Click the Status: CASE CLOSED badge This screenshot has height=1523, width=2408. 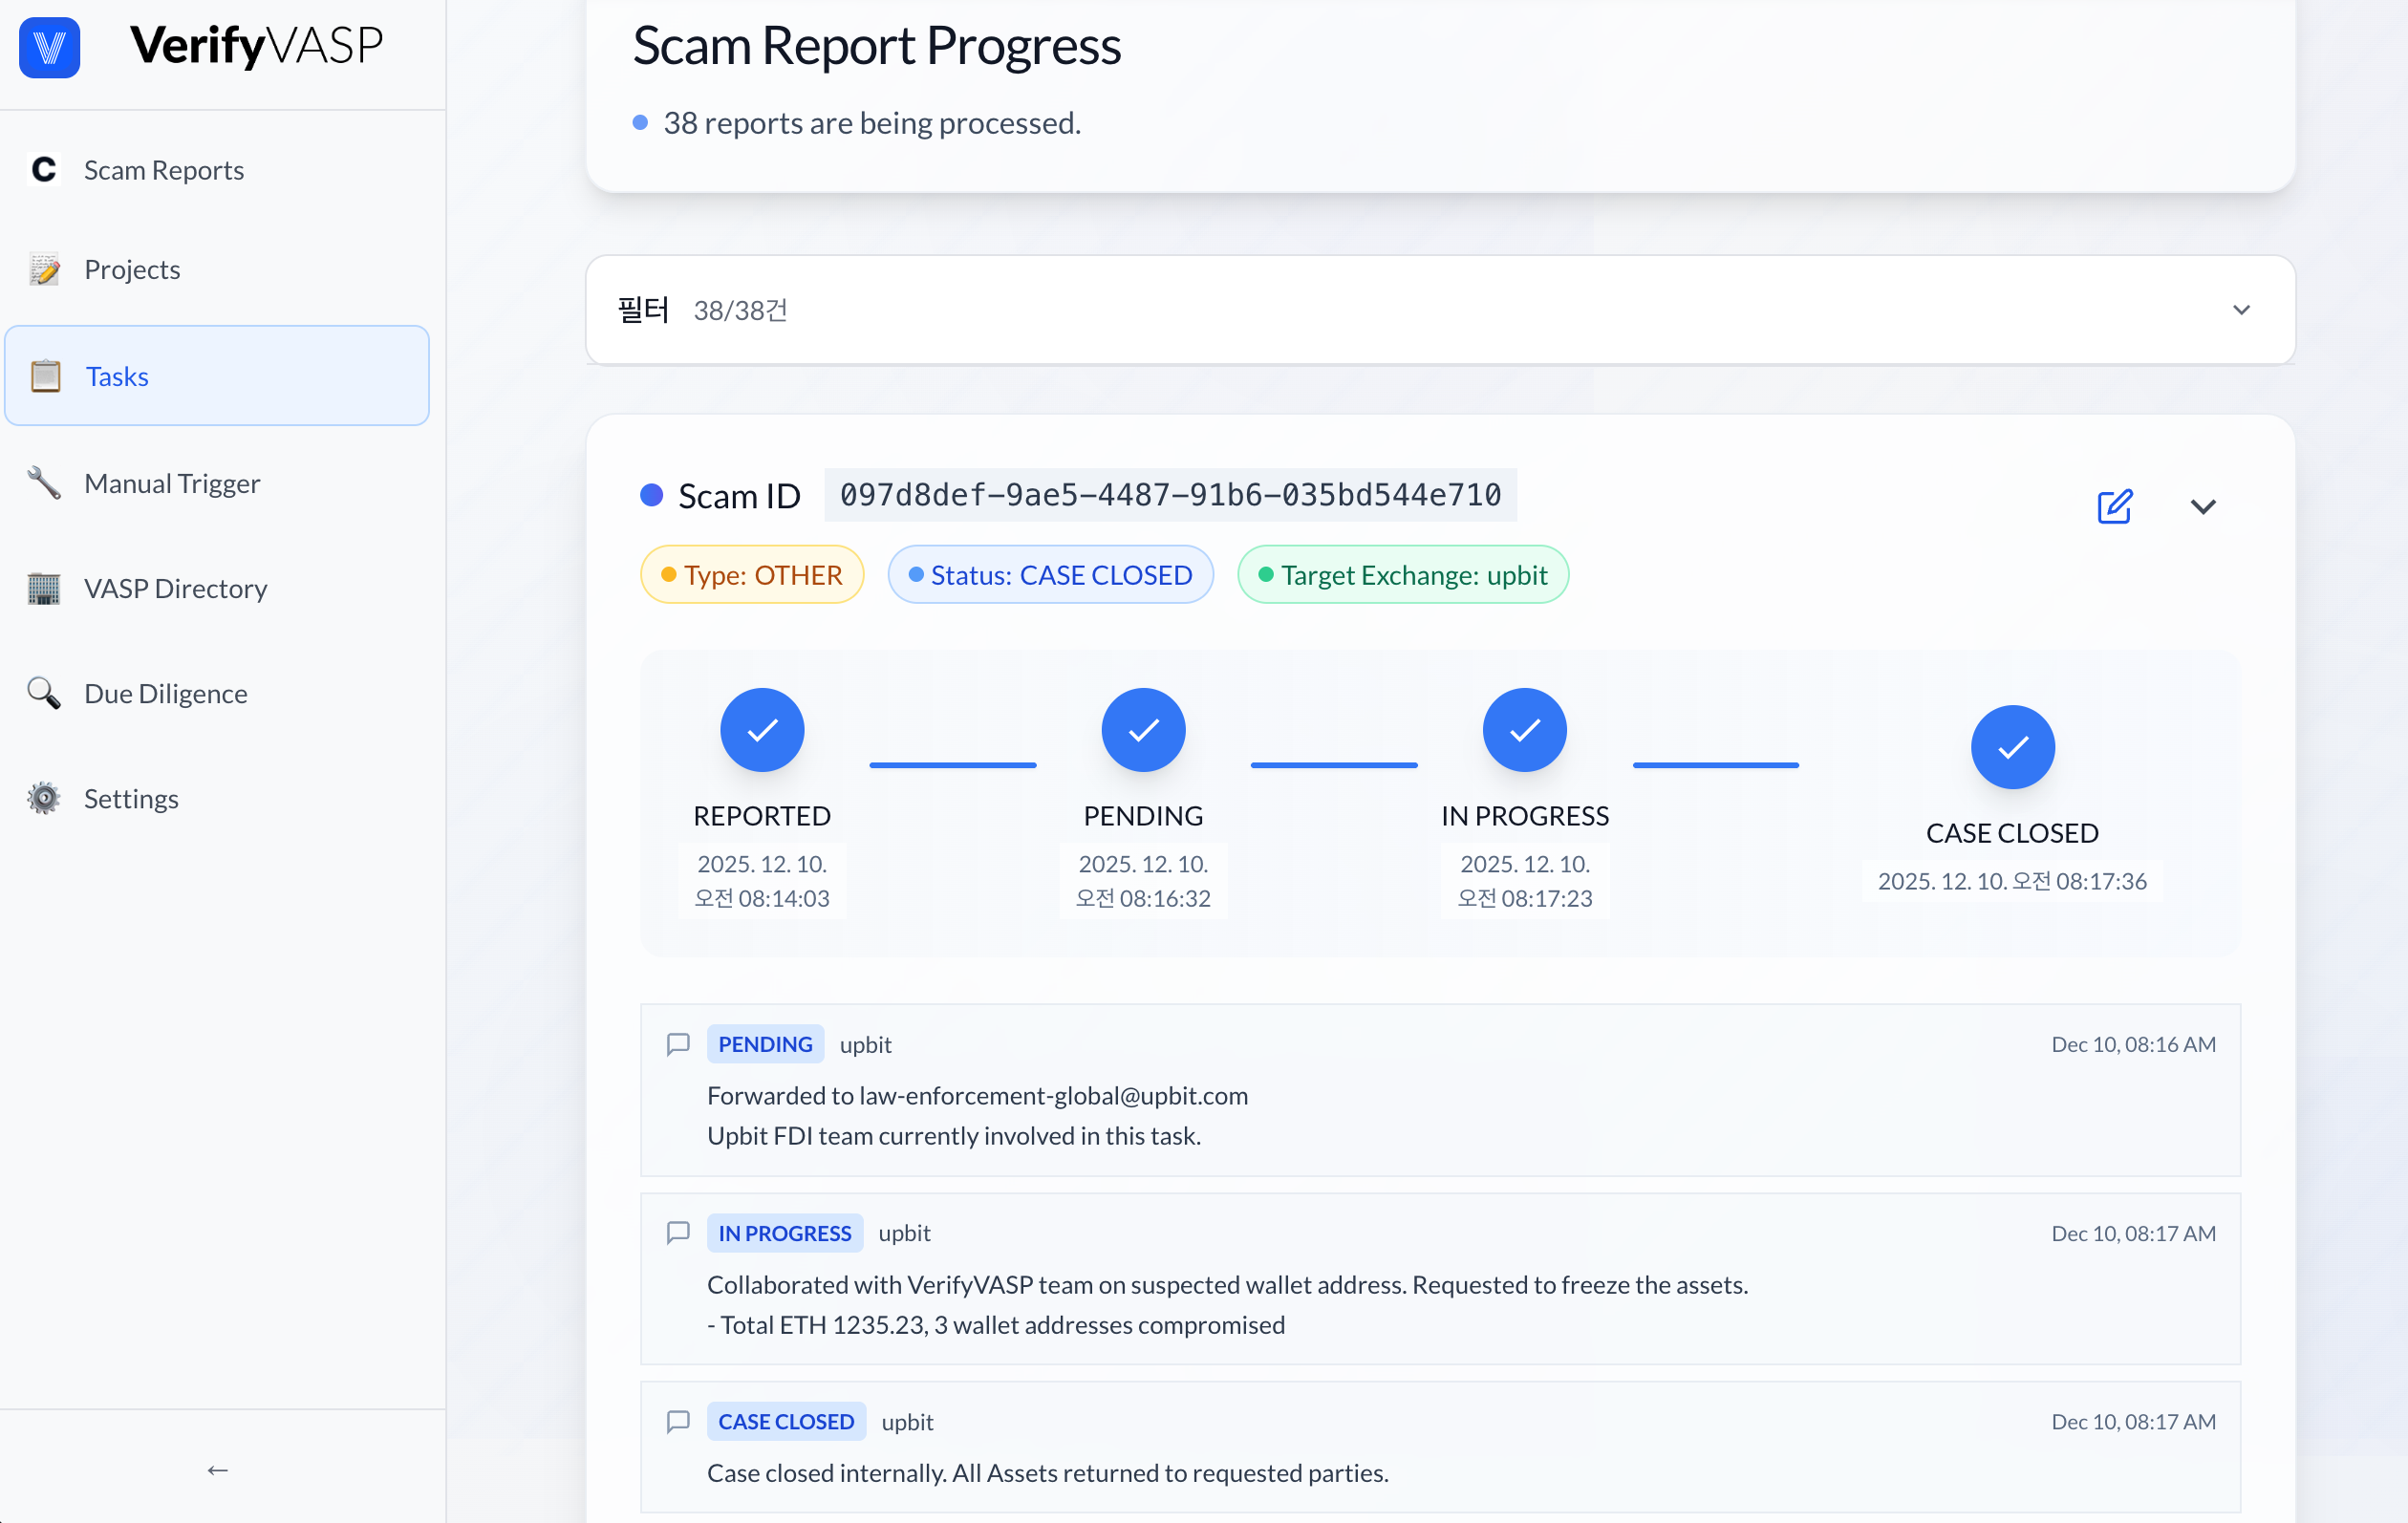tap(1050, 575)
